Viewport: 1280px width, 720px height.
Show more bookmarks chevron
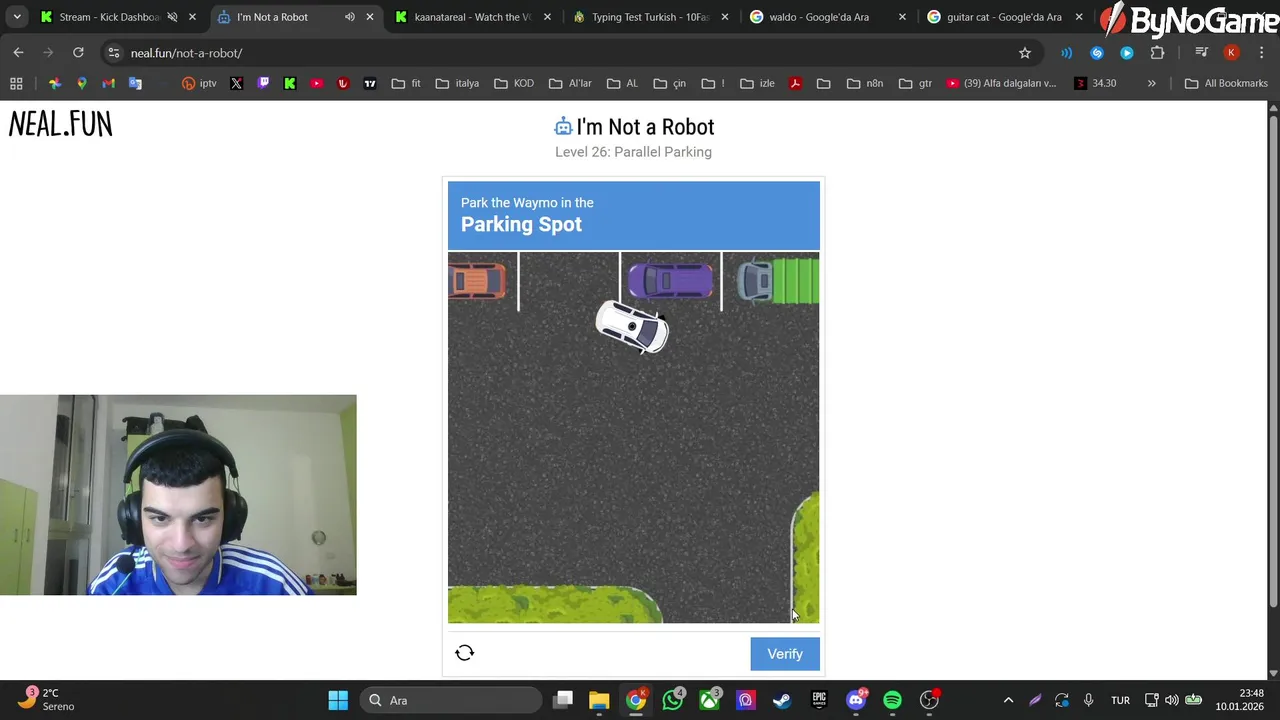tap(1151, 83)
